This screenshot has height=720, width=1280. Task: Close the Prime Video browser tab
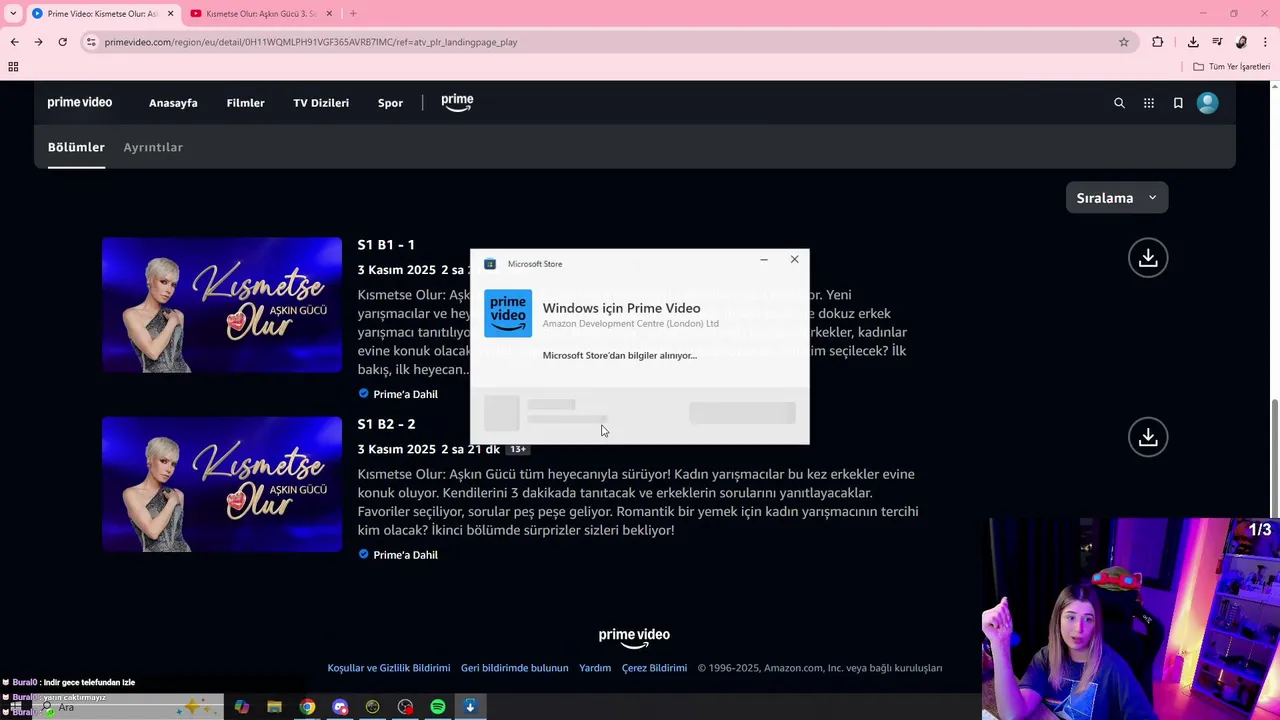pos(170,13)
